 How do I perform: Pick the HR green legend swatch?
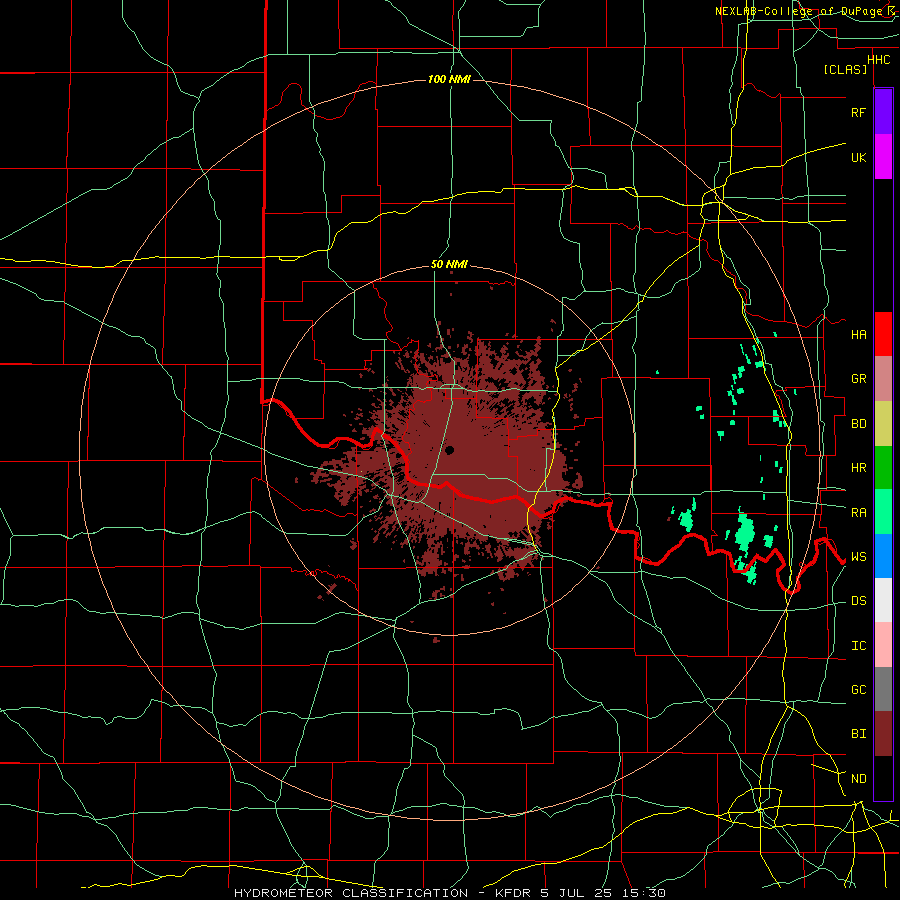tap(883, 467)
